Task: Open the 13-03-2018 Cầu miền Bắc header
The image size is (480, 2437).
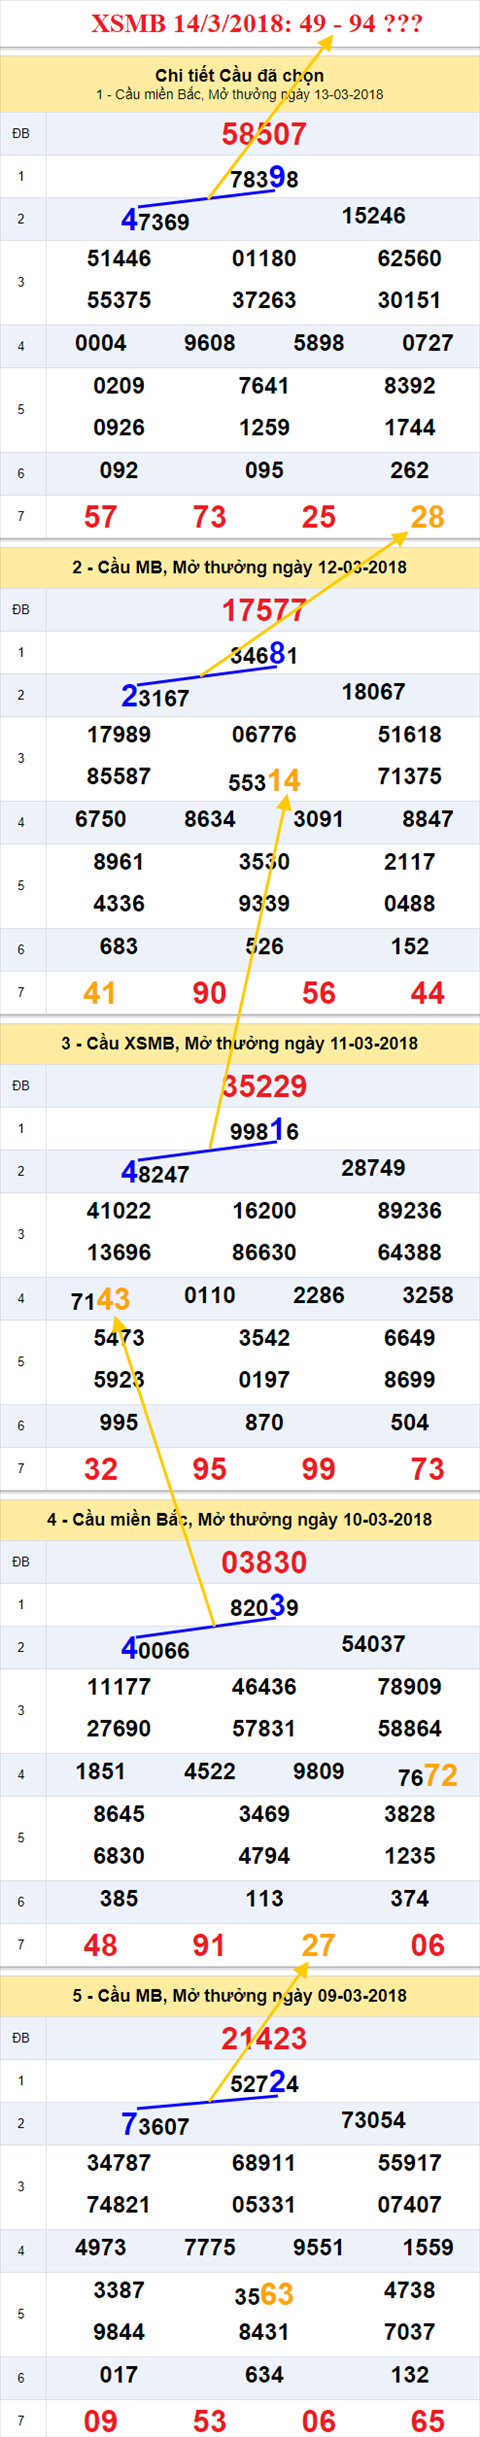Action: (x=240, y=95)
